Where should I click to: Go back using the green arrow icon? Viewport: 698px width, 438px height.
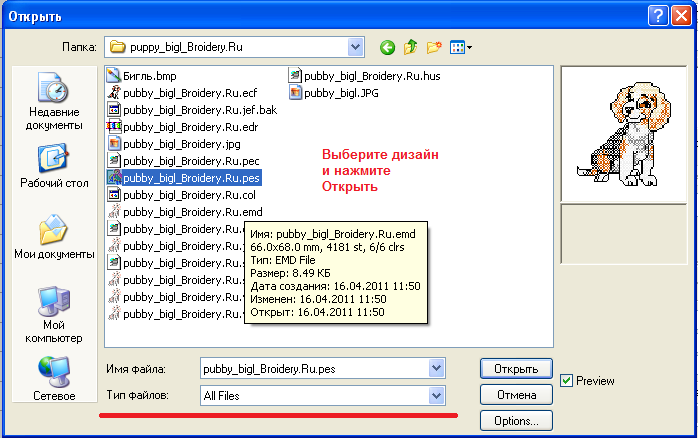point(387,47)
